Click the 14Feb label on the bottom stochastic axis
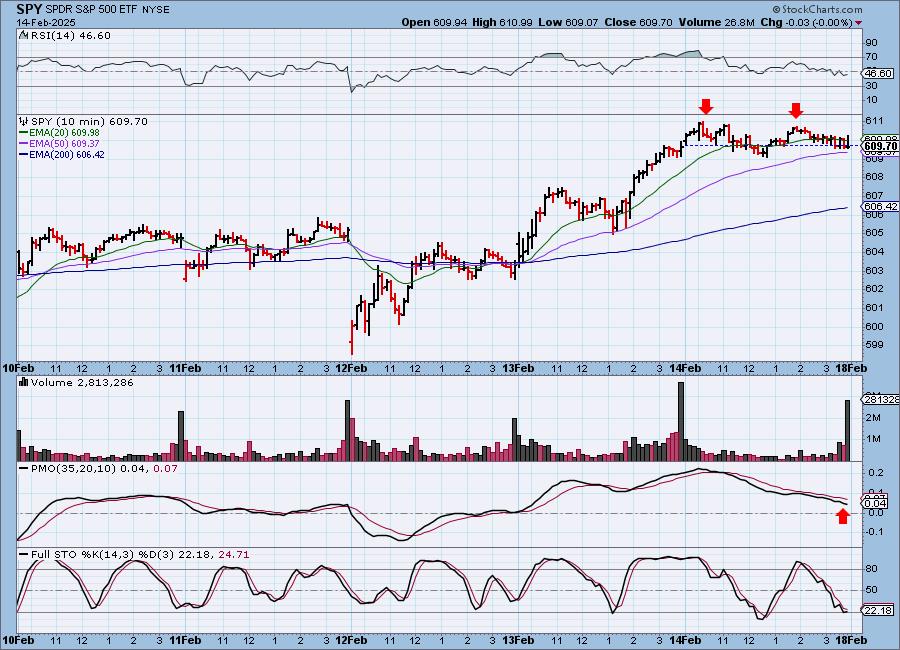 tap(685, 640)
